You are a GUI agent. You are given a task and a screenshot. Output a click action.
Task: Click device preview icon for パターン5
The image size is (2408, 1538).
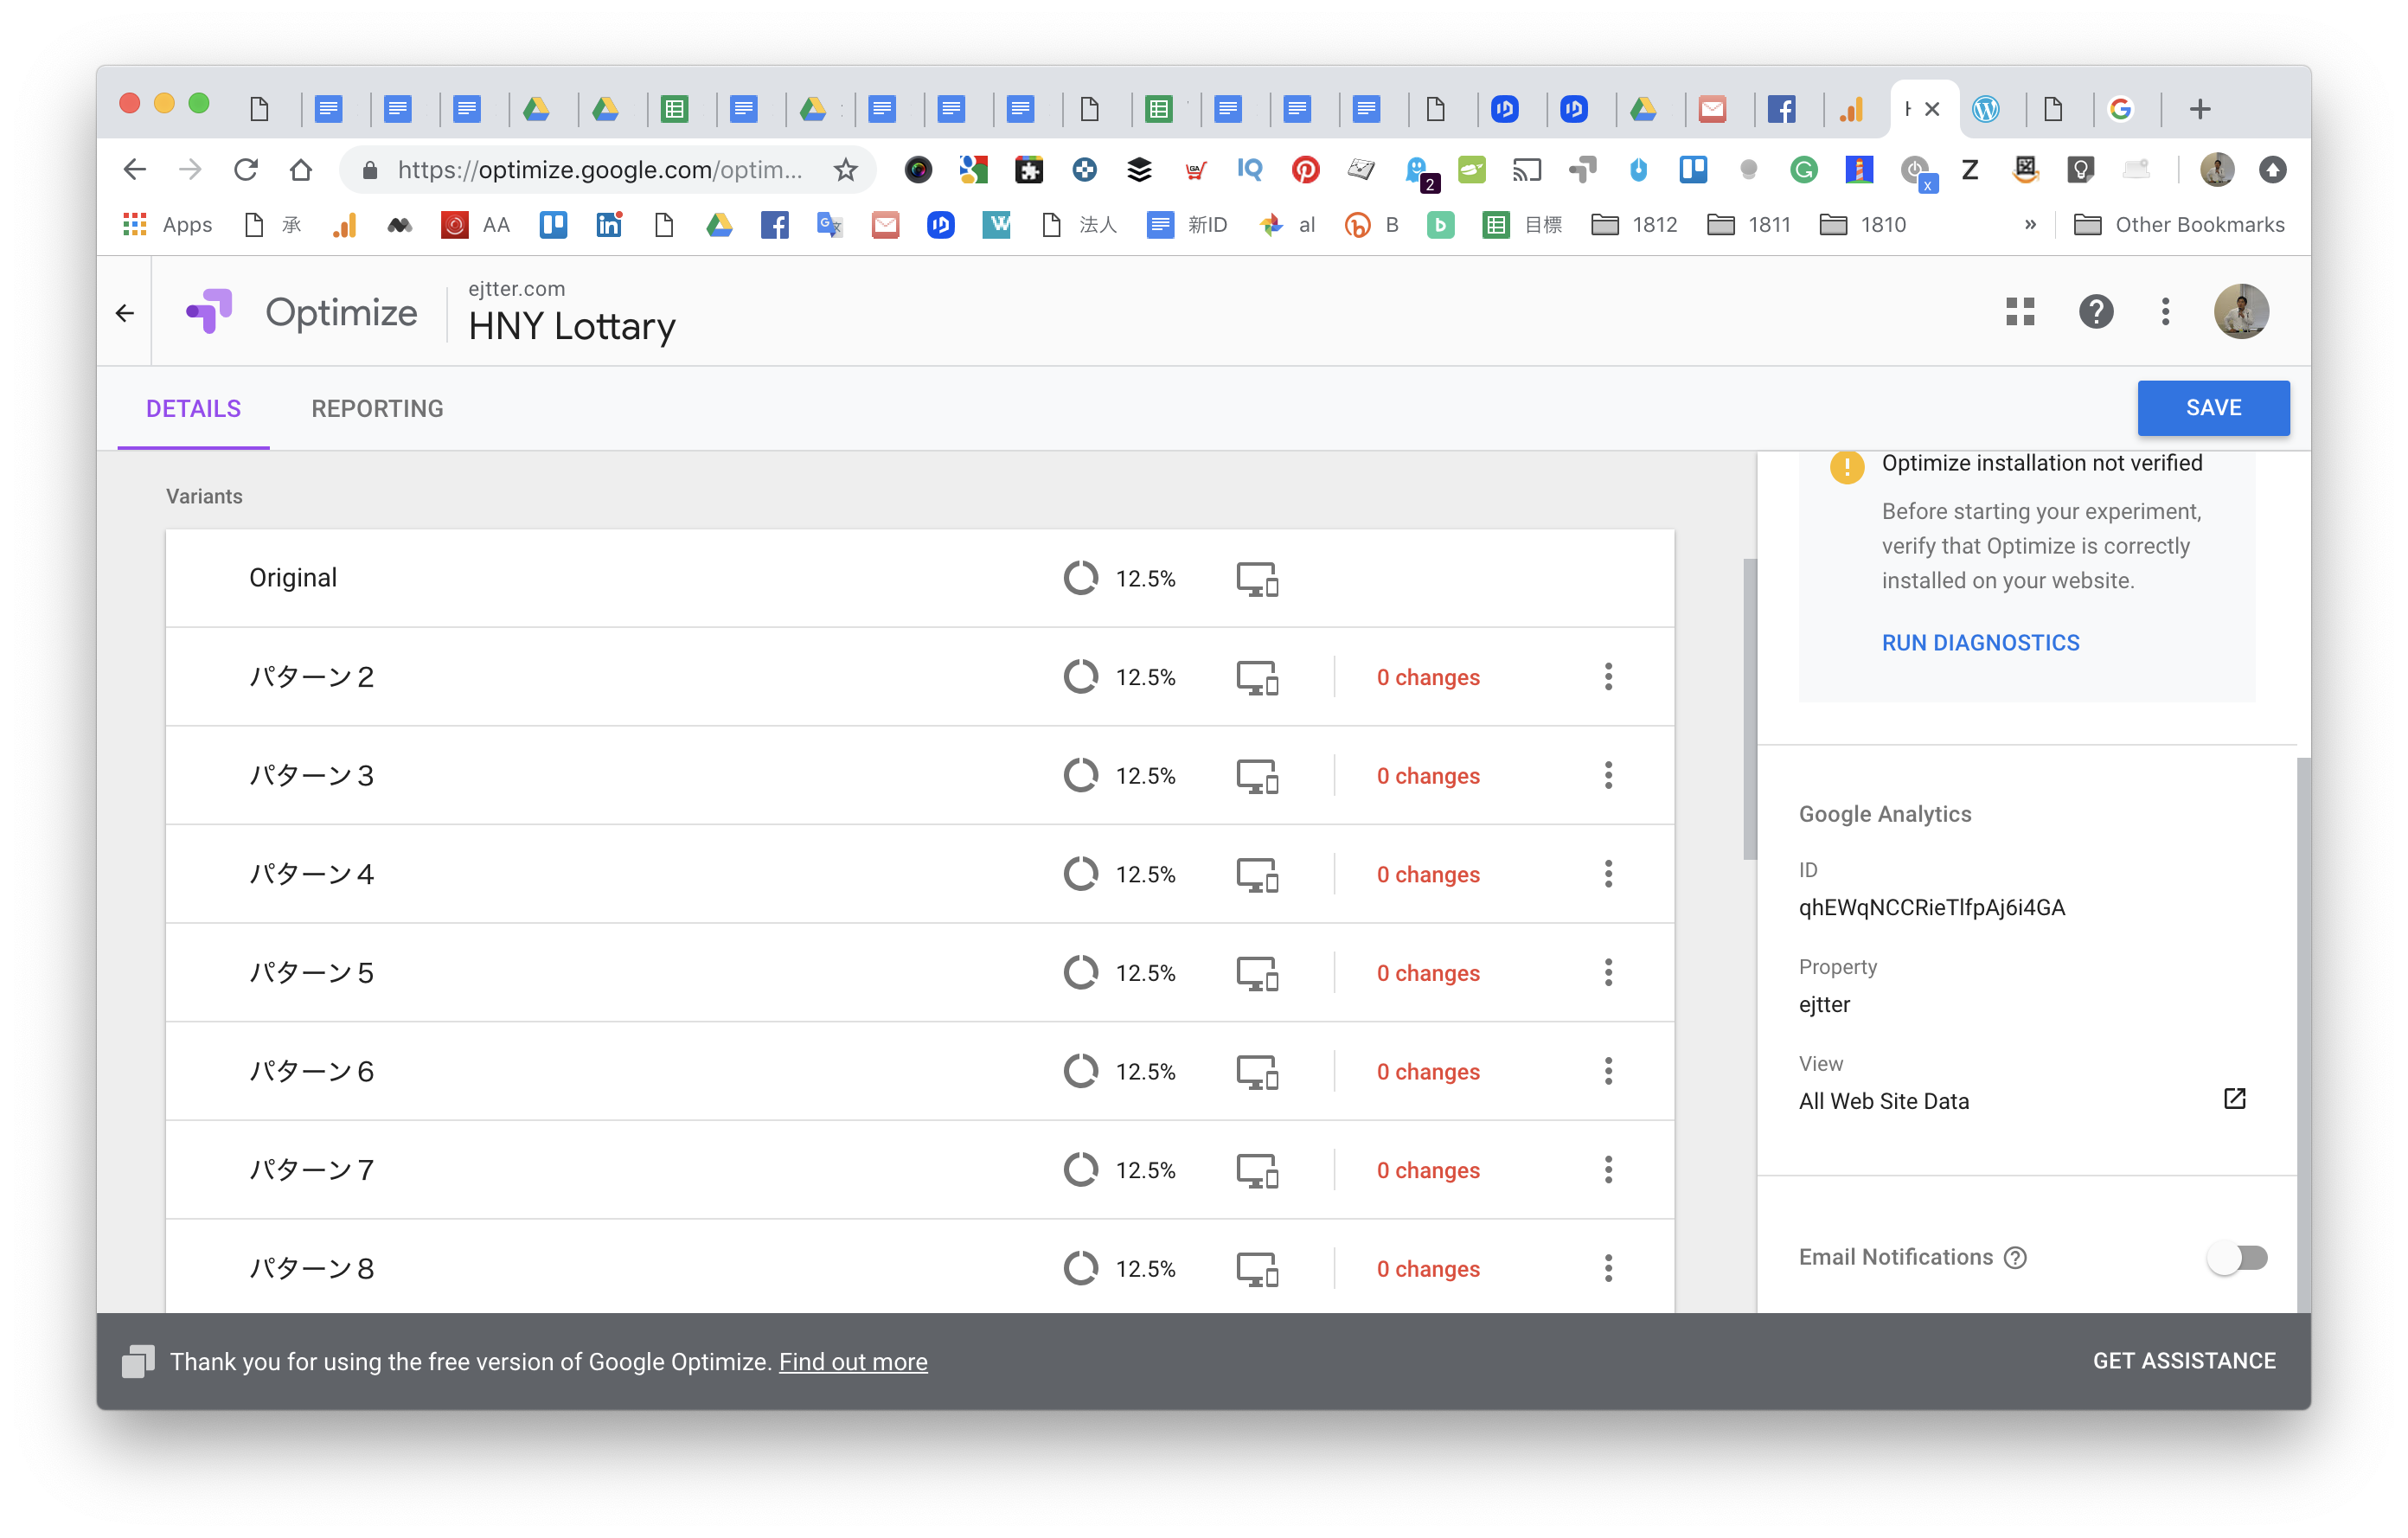[1257, 973]
